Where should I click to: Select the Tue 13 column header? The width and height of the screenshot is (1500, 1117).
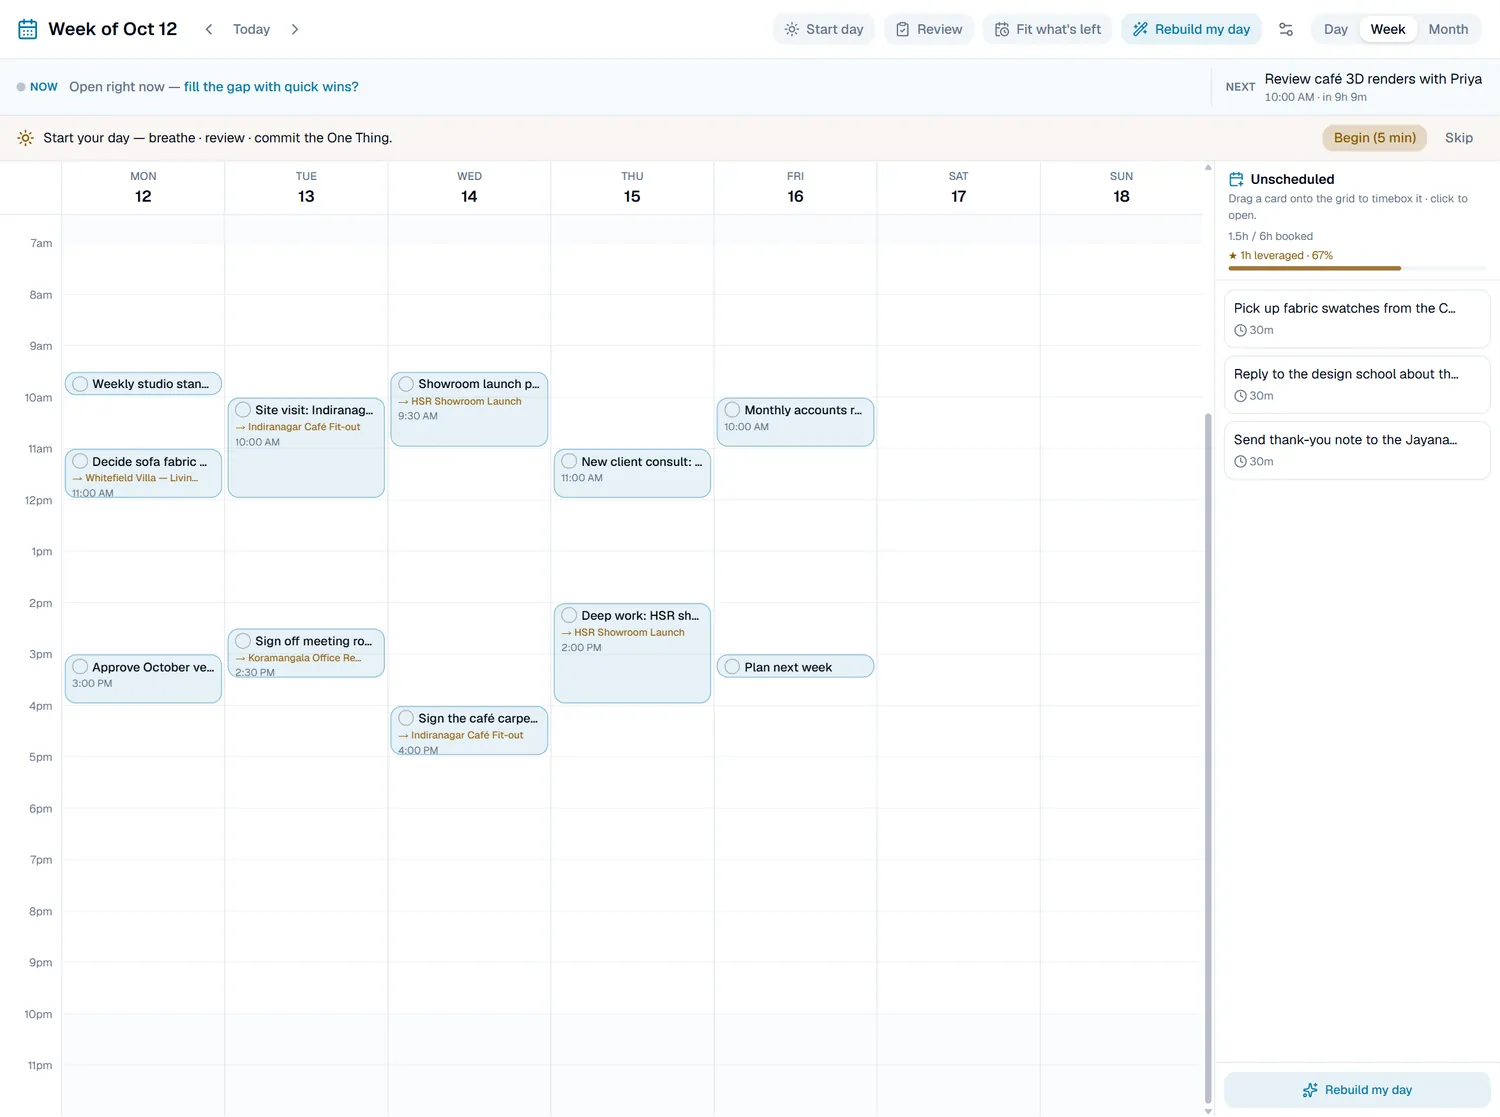(306, 187)
